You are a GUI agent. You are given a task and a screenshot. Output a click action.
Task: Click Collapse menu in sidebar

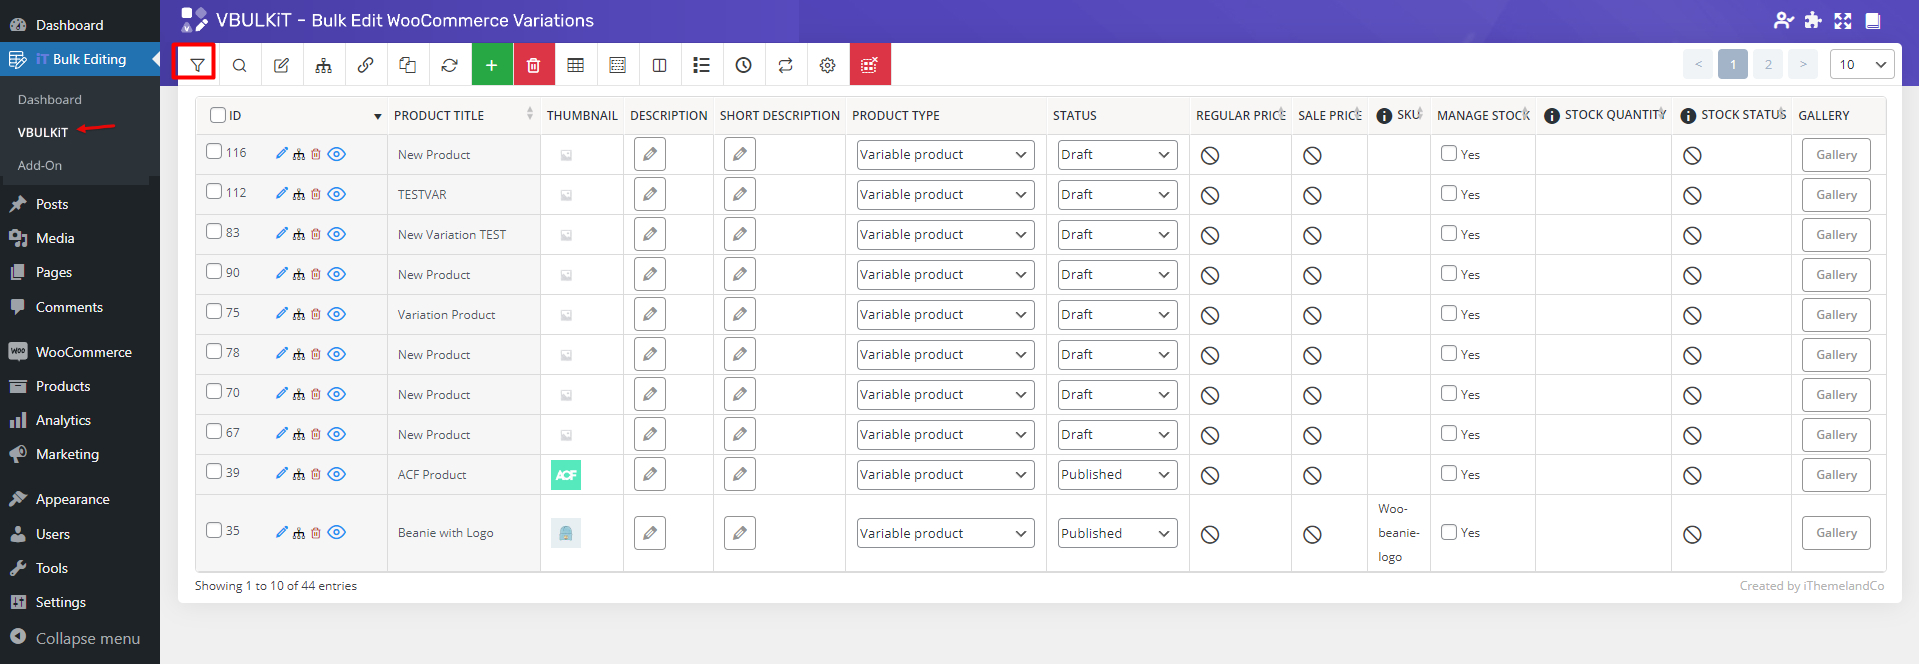coord(75,638)
